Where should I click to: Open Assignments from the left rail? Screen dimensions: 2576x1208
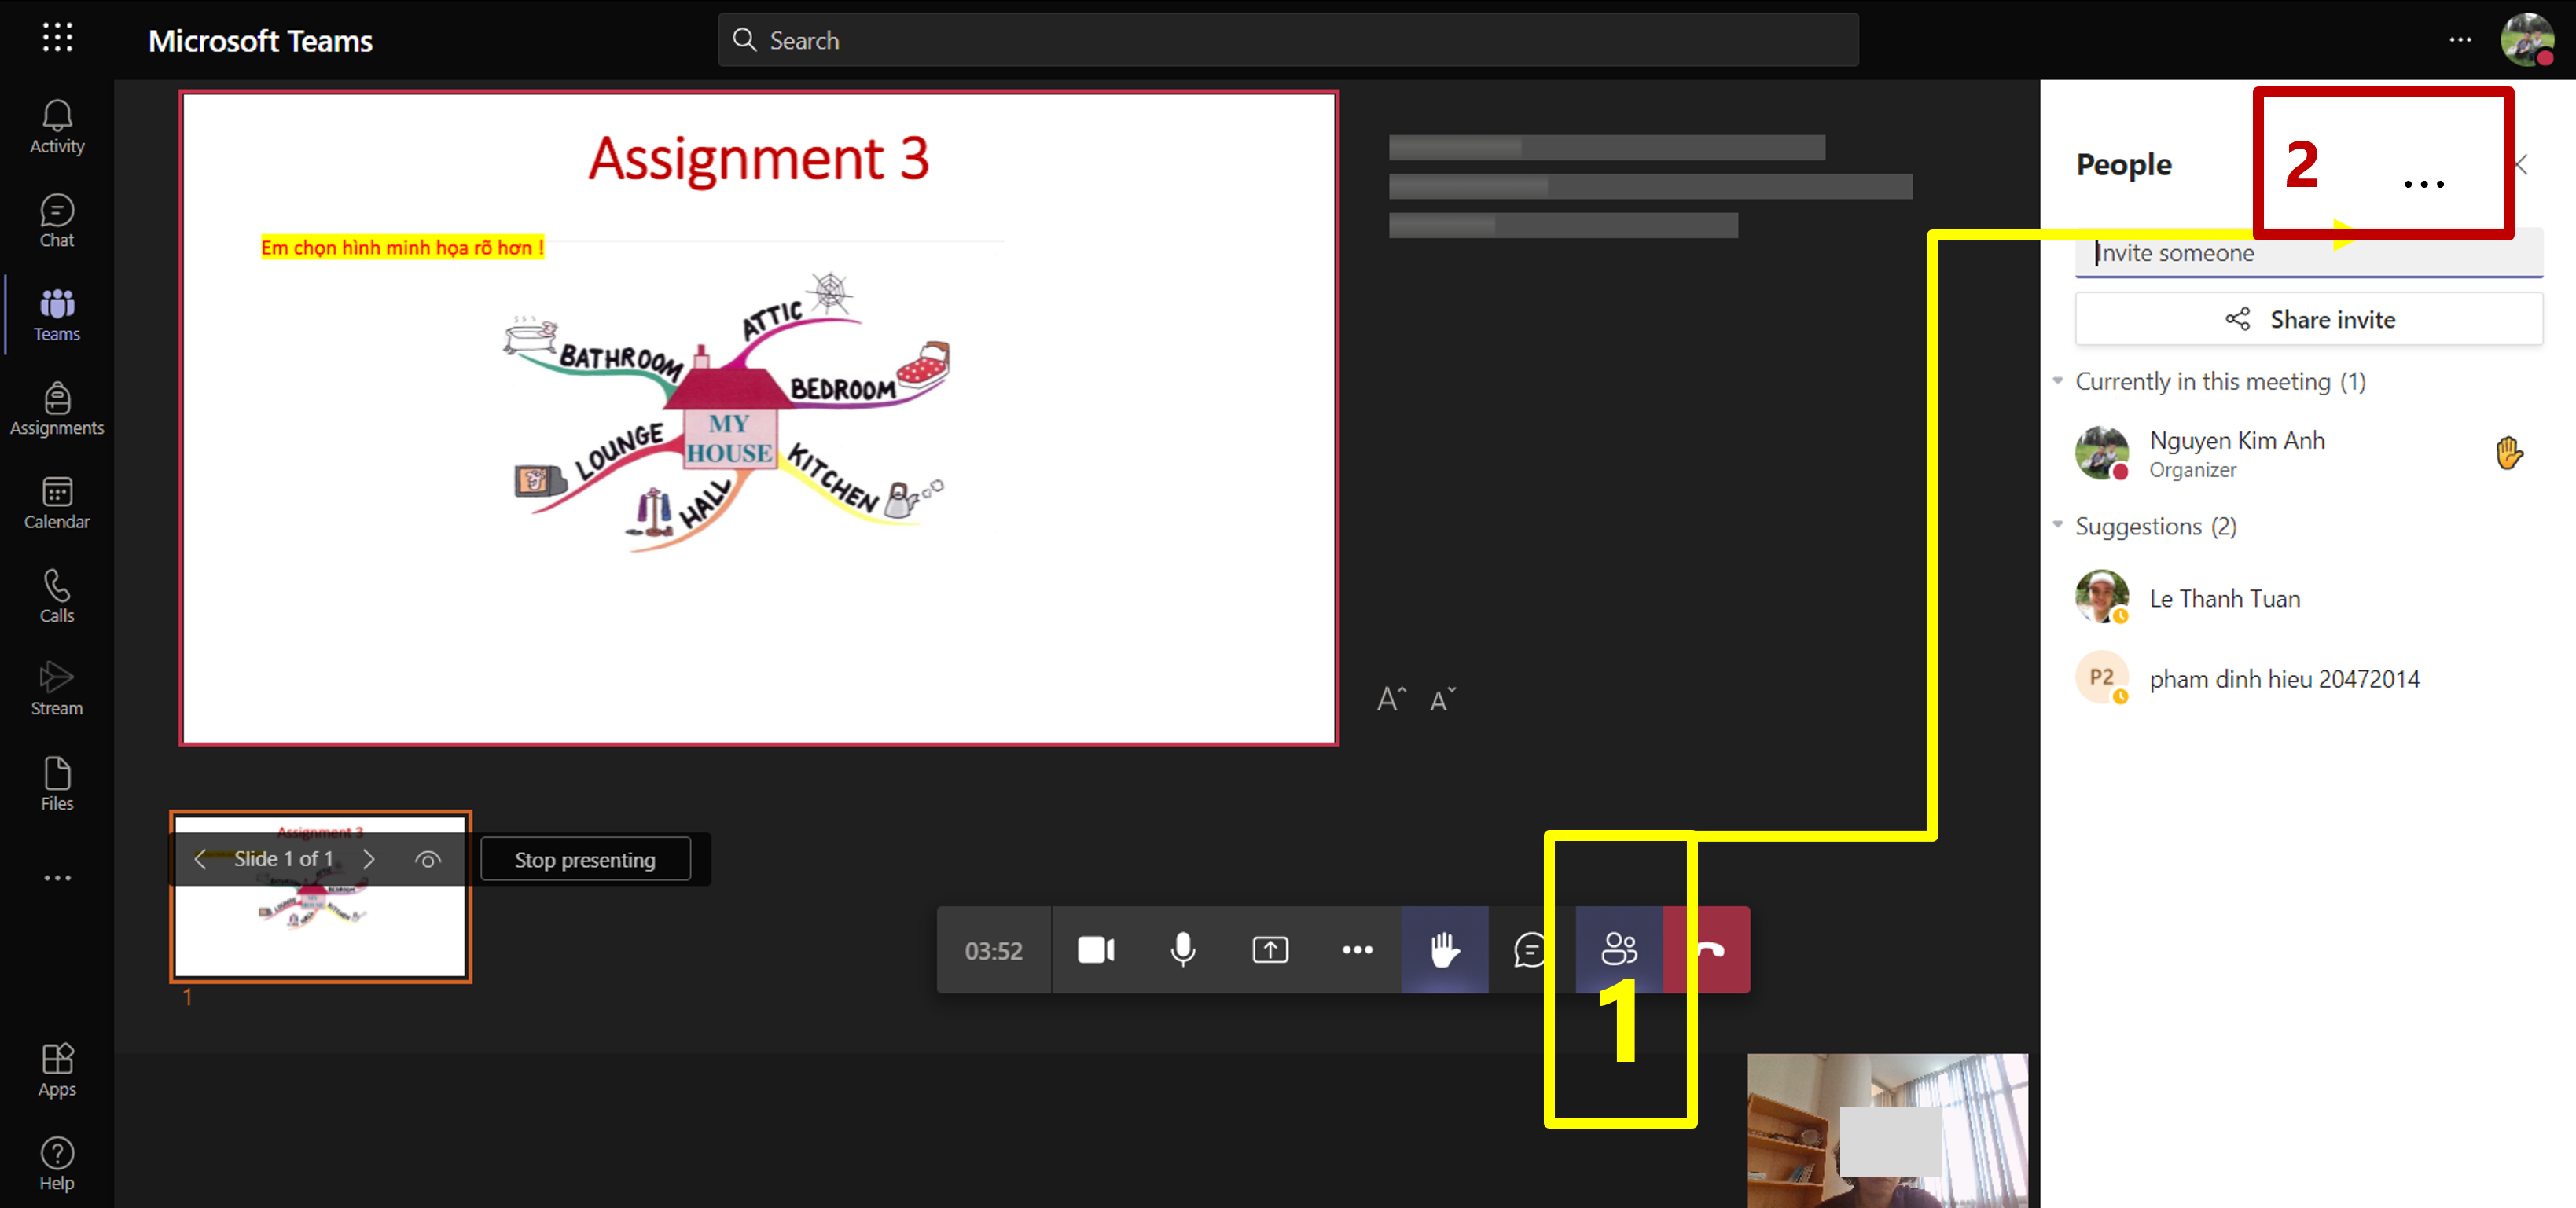coord(57,409)
